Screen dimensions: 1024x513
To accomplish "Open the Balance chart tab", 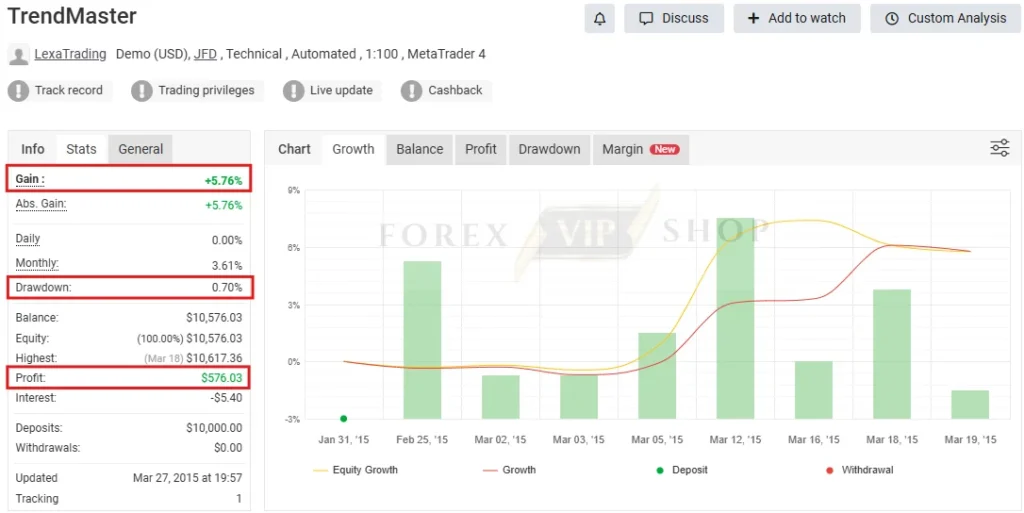I will pyautogui.click(x=420, y=149).
